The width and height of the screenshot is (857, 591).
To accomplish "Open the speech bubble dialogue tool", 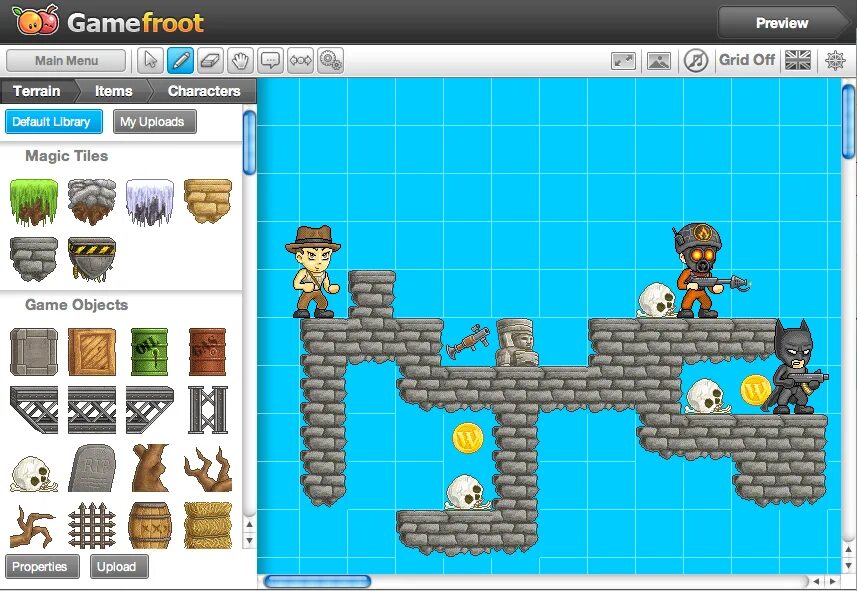I will point(271,60).
